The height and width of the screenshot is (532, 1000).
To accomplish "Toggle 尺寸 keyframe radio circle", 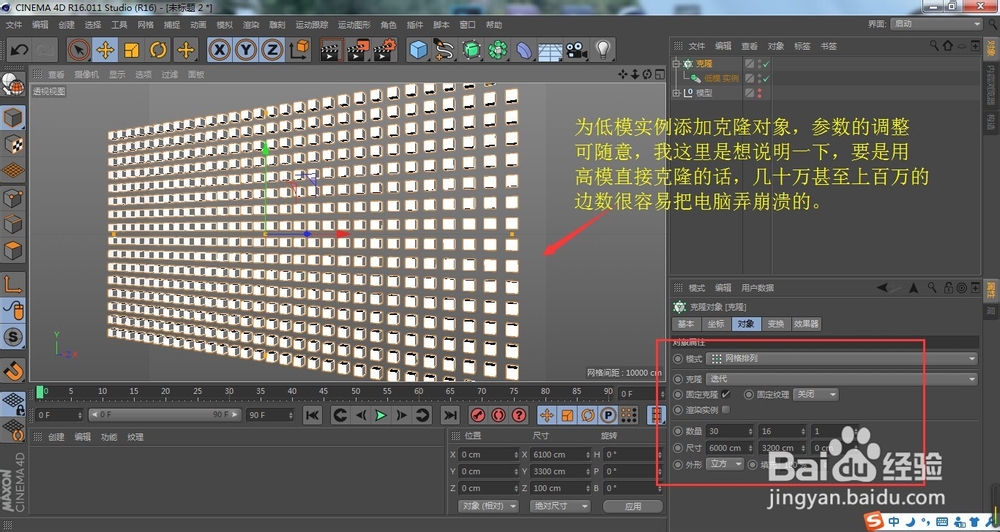I will (x=678, y=448).
